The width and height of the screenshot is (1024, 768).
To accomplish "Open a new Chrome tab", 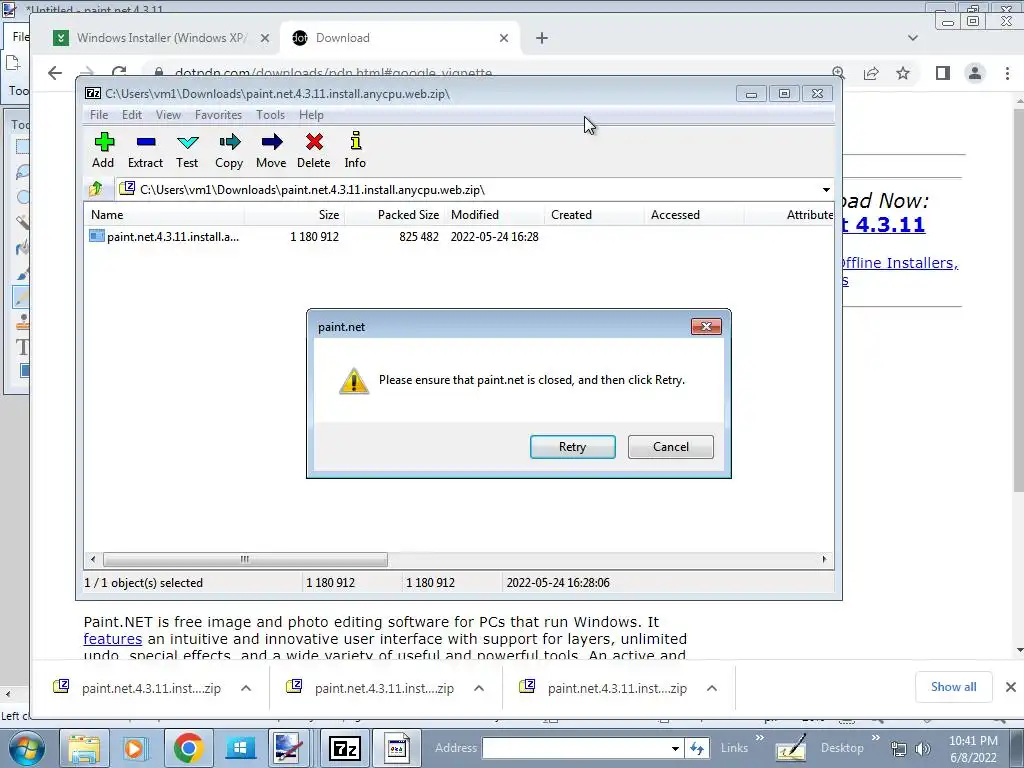I will (x=541, y=38).
